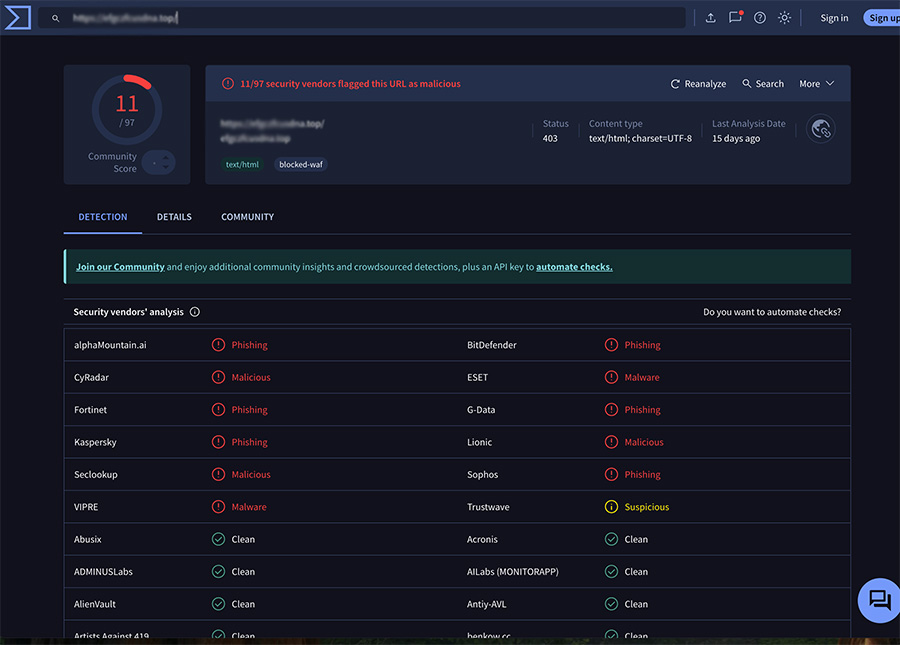Click Do you want to automate checks?
Image resolution: width=900 pixels, height=645 pixels.
pos(772,312)
